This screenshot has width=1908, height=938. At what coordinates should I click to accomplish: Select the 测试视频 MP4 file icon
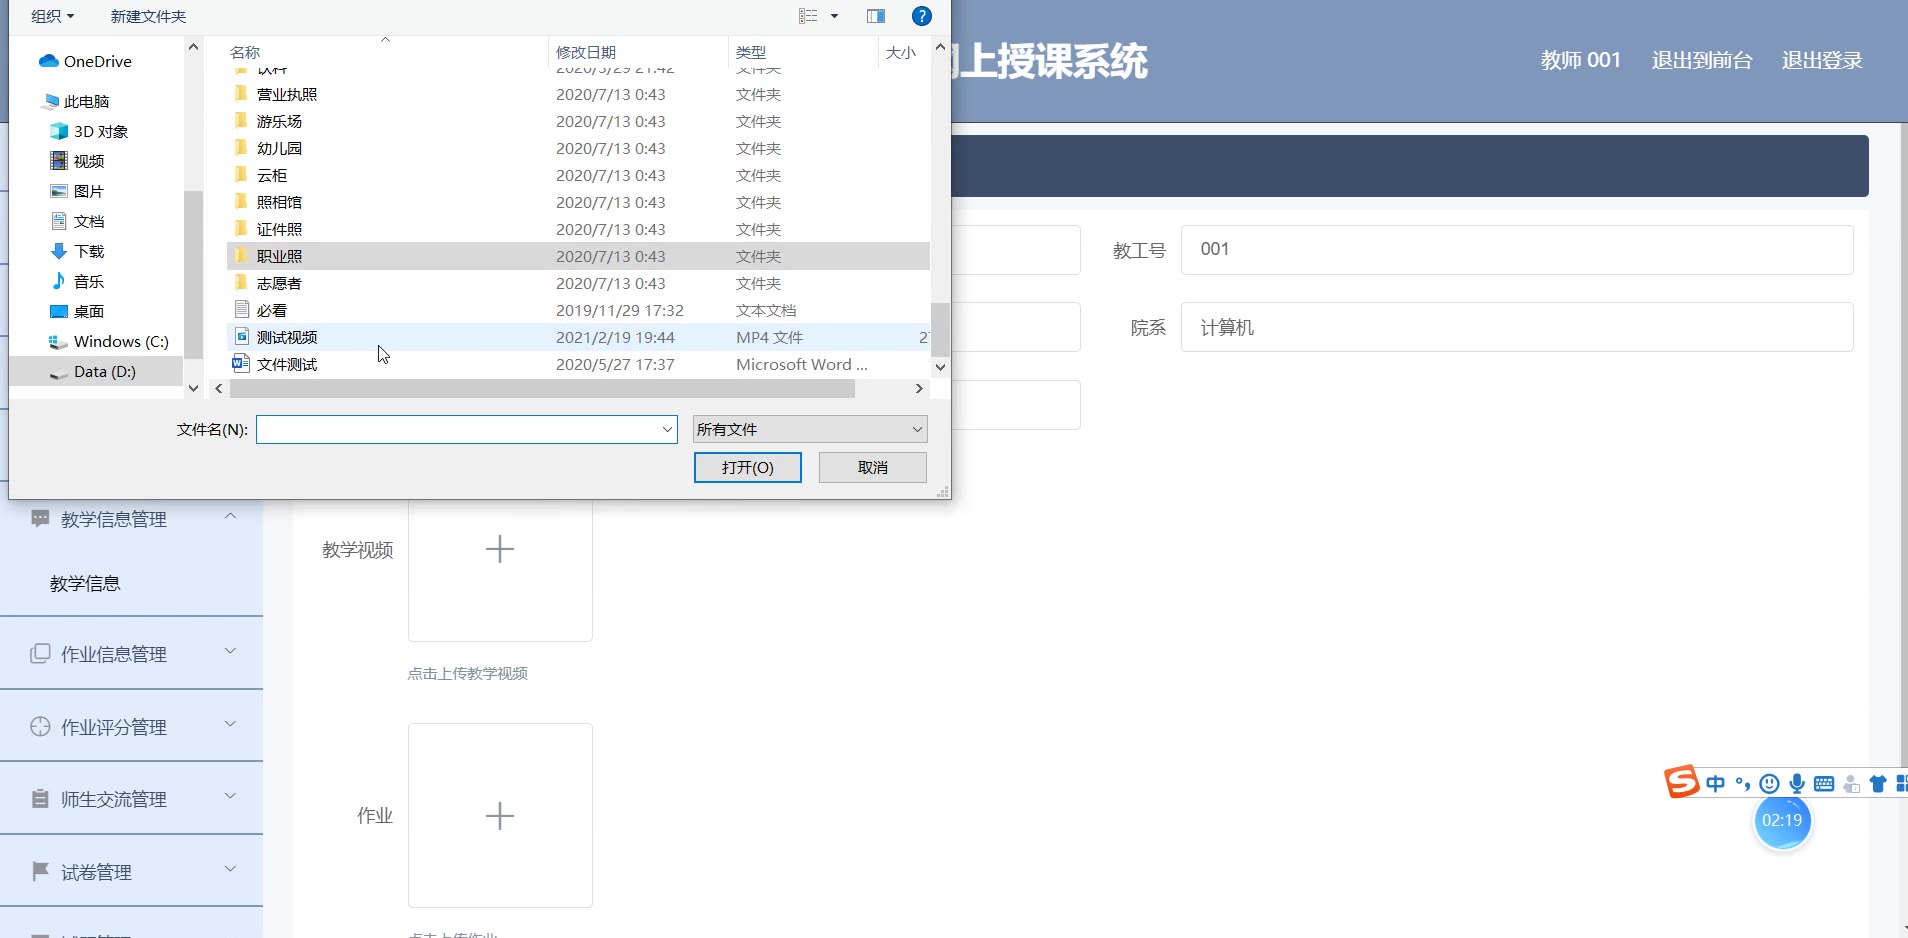coord(241,337)
